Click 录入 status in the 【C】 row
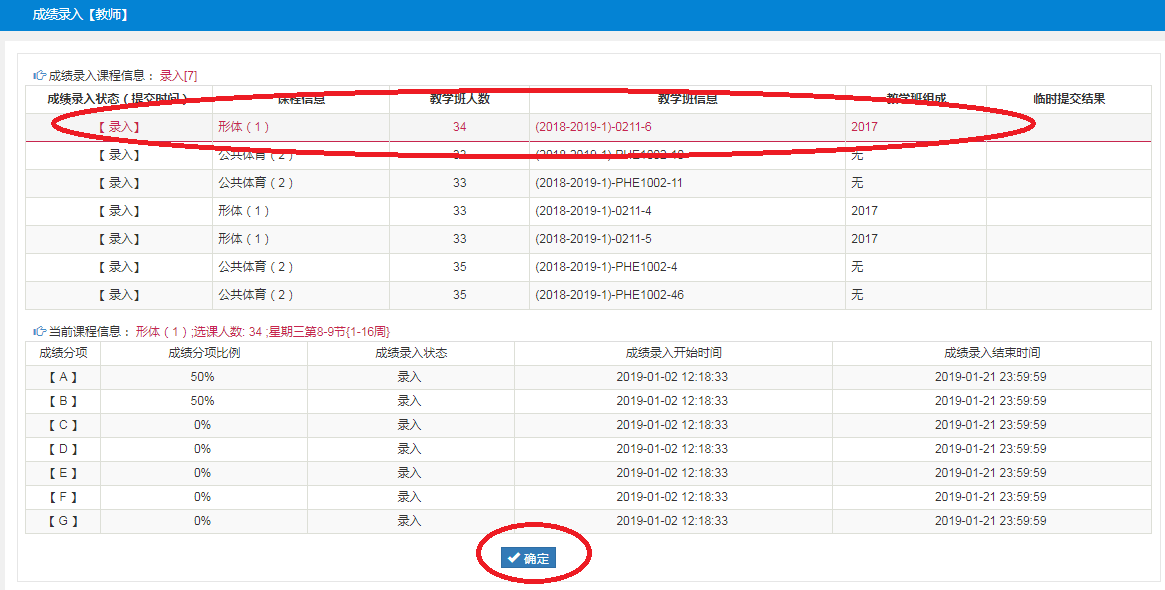This screenshot has height=590, width=1165. click(410, 425)
